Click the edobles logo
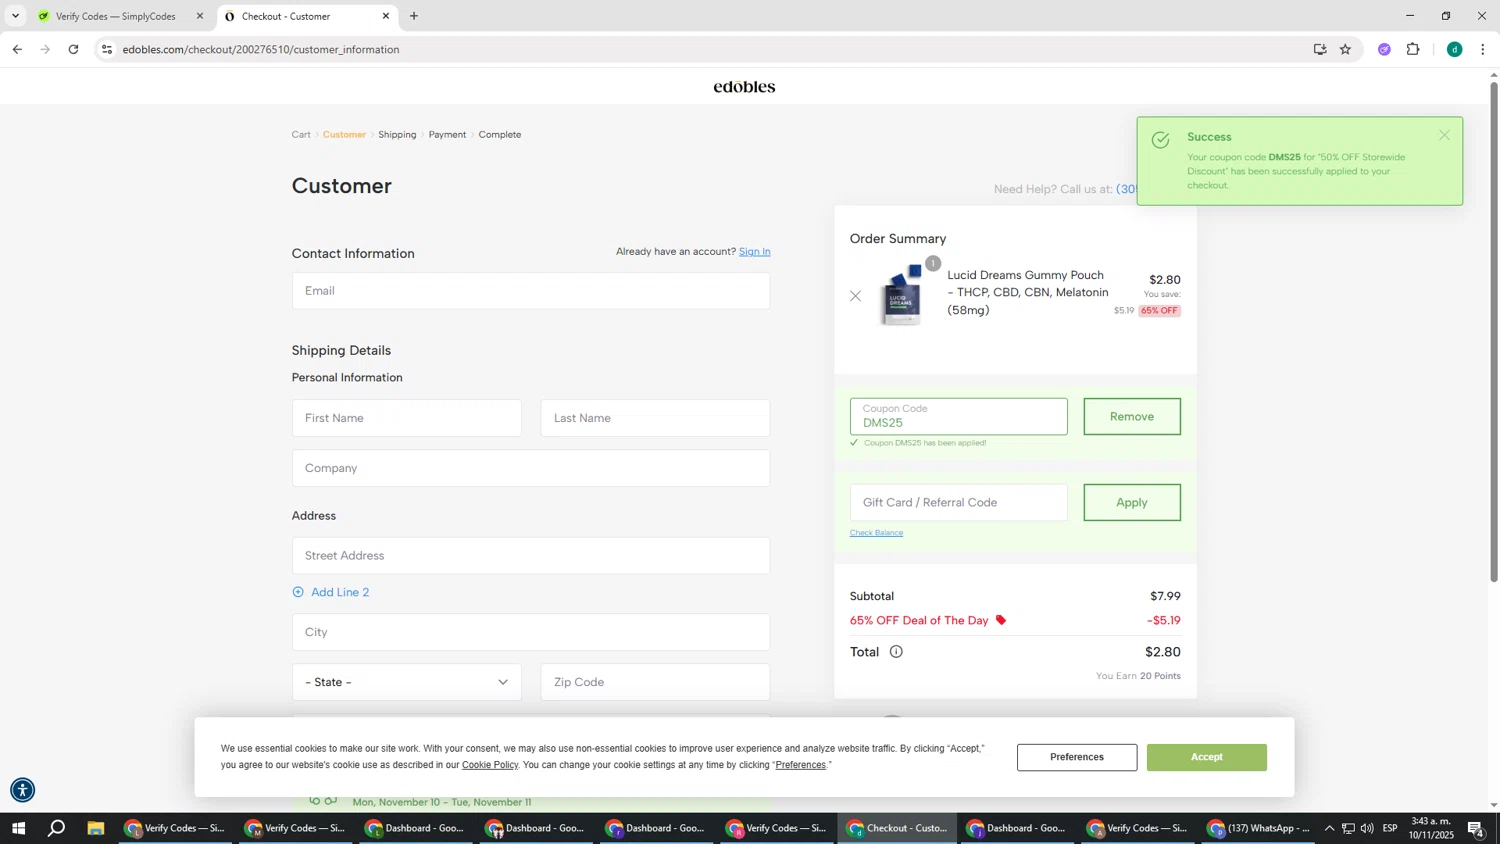 [744, 87]
